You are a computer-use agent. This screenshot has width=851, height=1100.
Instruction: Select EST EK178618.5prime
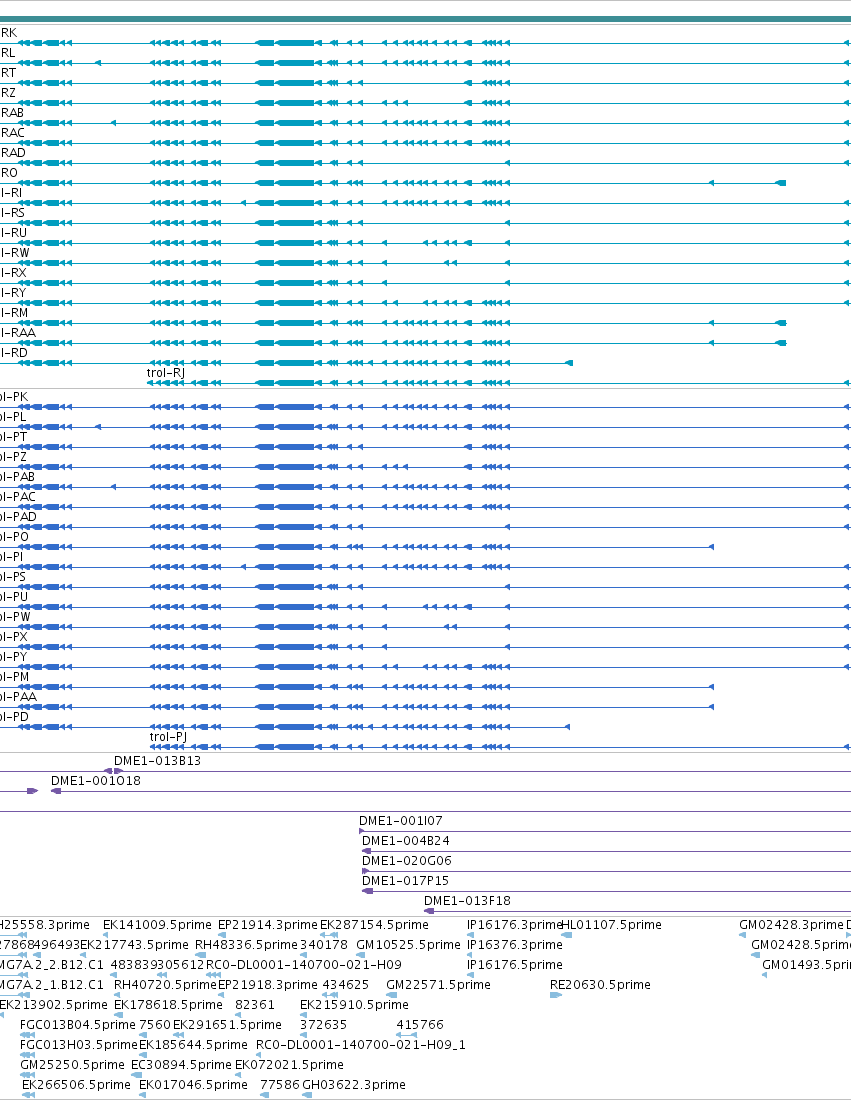coord(168,1005)
